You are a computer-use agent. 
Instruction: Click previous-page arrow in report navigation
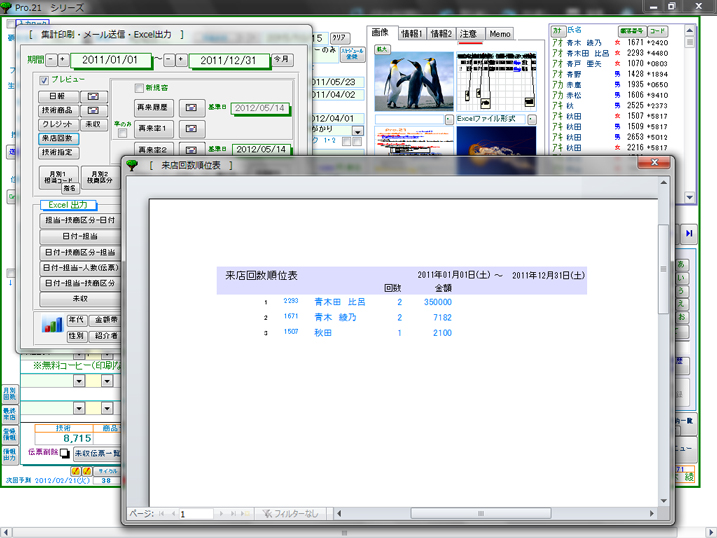click(x=173, y=514)
